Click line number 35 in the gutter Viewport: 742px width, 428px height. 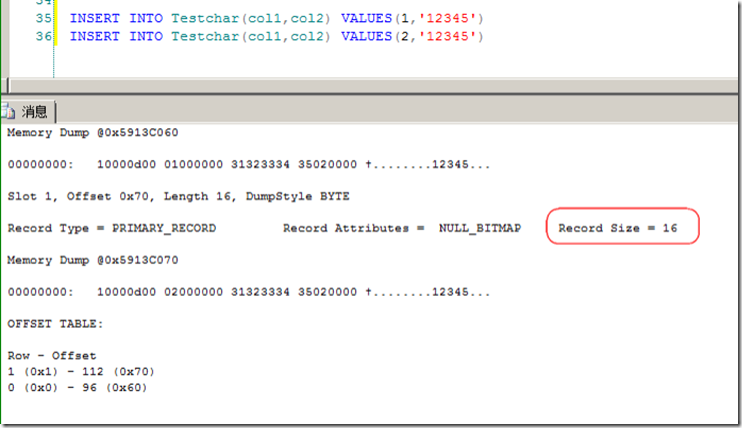pyautogui.click(x=44, y=18)
